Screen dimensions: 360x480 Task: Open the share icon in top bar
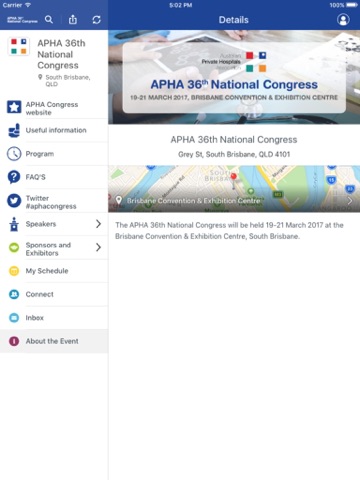tap(73, 20)
